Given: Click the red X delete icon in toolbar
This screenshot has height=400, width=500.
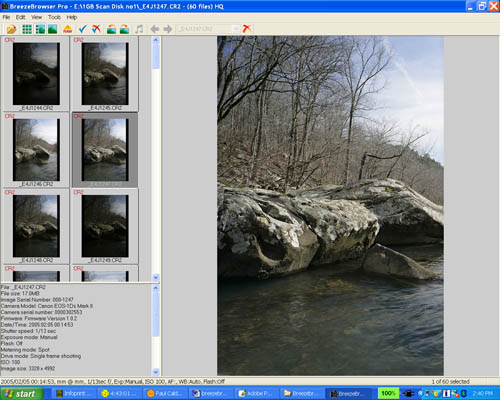Looking at the screenshot, I should [x=247, y=29].
